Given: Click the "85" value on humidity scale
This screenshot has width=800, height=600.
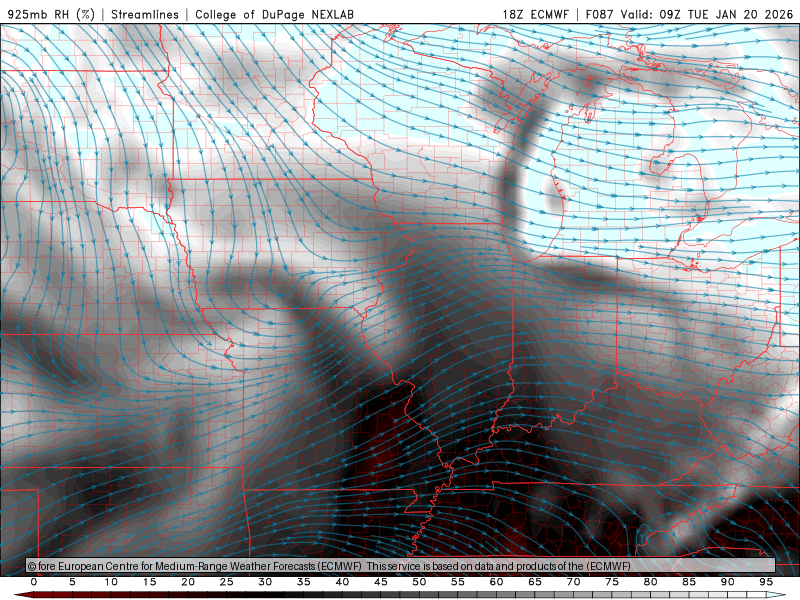Looking at the screenshot, I should pos(689,582).
